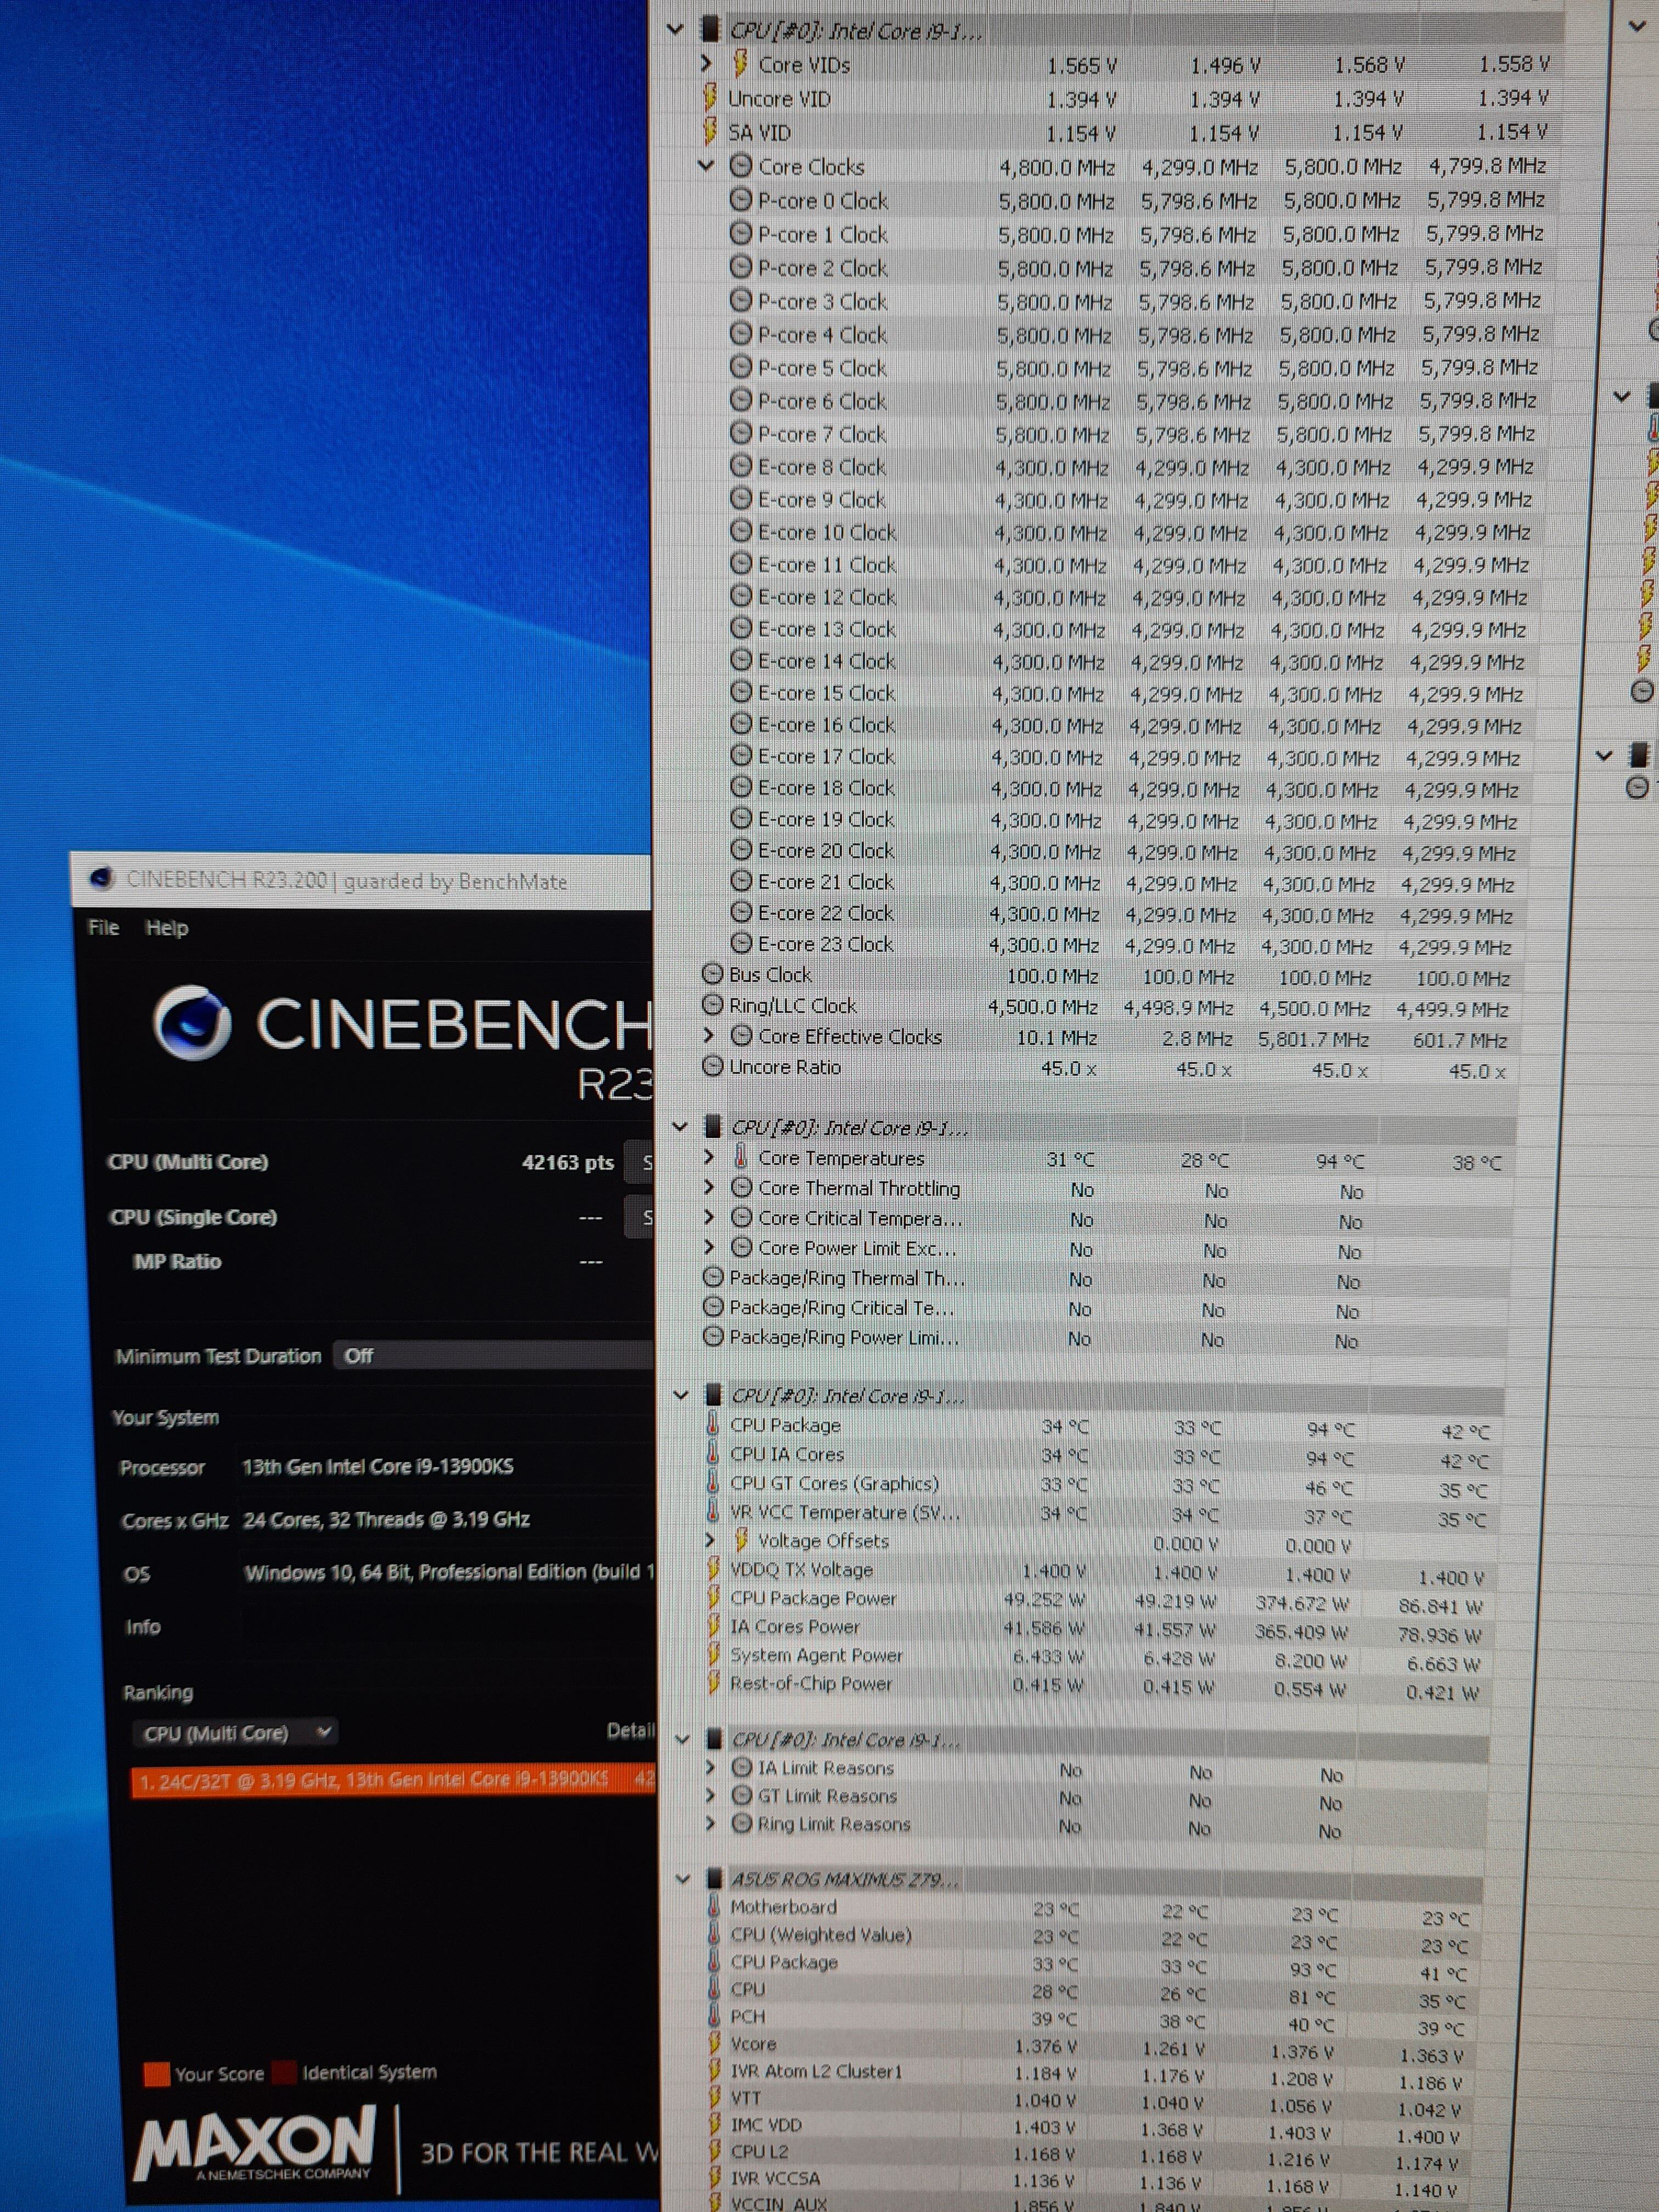Viewport: 1659px width, 2212px height.
Task: Click the Uncore Ratio icon
Action: point(713,1066)
